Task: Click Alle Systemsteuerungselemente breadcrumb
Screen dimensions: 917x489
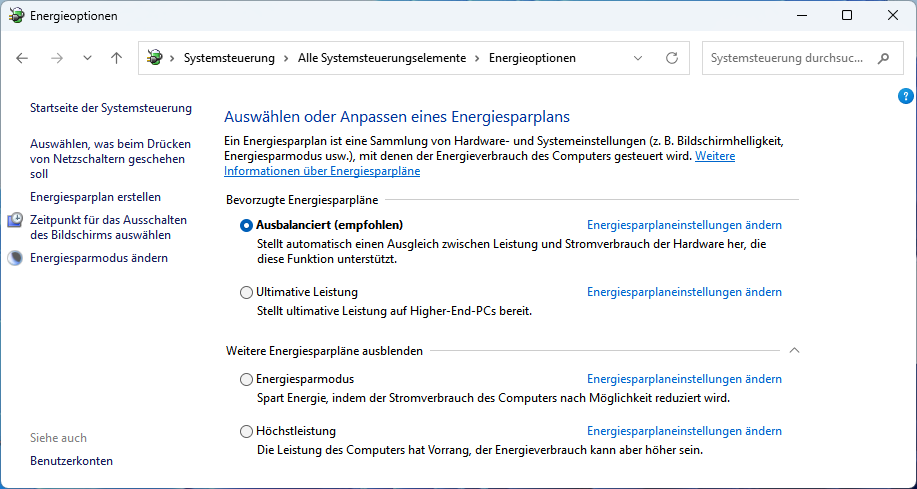Action: coord(381,58)
